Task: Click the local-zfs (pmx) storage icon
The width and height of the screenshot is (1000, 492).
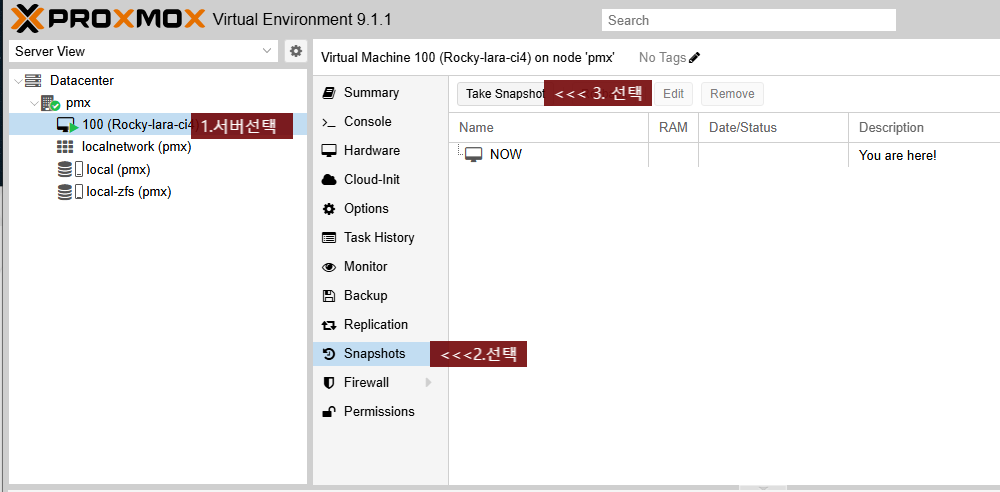Action: pyautogui.click(x=70, y=191)
